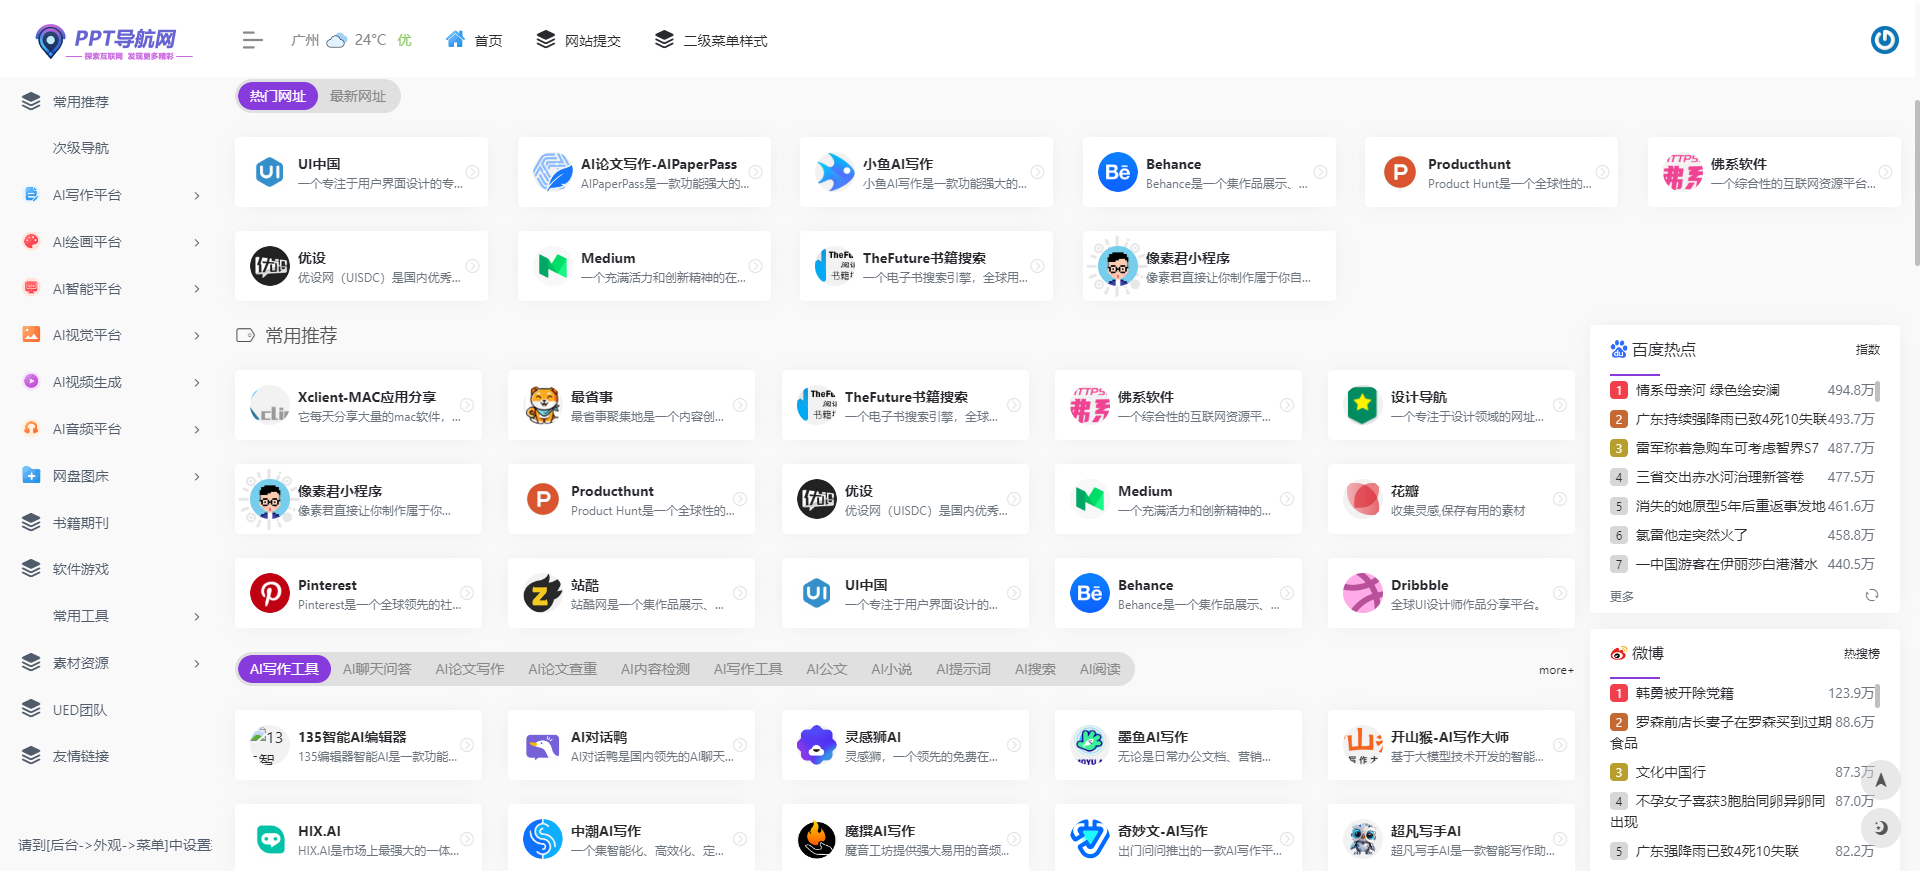Click the 墨鱼AI写作 icon
This screenshot has height=871, width=1920.
(x=1089, y=745)
